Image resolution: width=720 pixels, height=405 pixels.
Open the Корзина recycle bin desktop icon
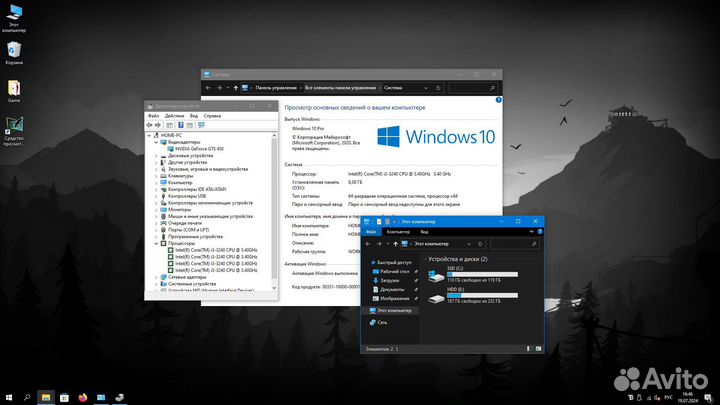14,53
